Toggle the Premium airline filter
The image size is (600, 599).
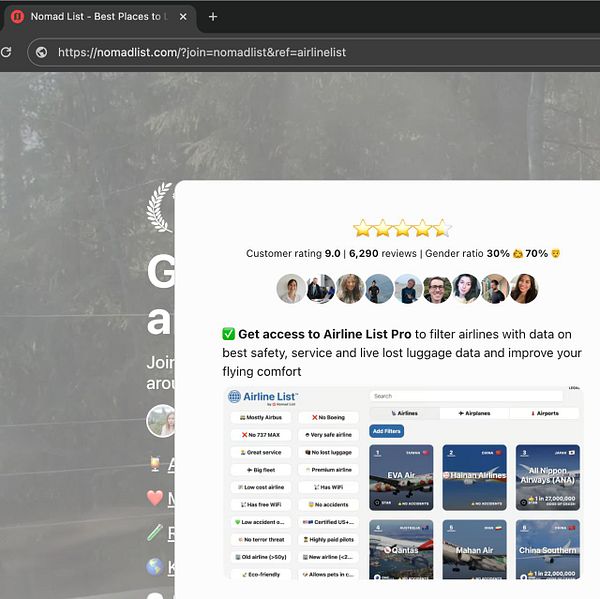[x=328, y=470]
